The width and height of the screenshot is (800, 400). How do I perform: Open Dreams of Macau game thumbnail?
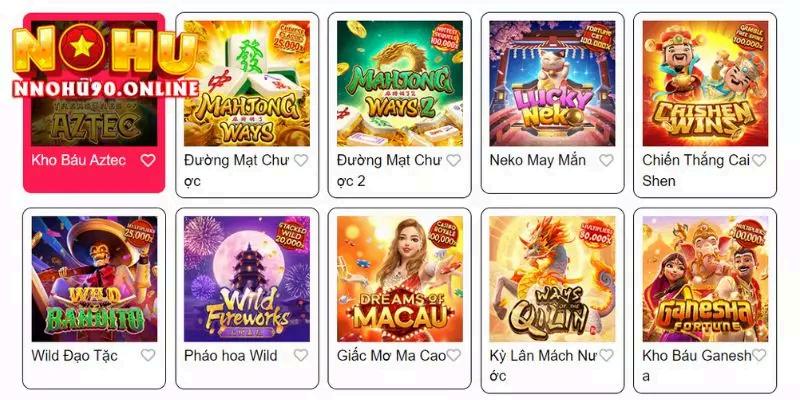click(x=399, y=279)
